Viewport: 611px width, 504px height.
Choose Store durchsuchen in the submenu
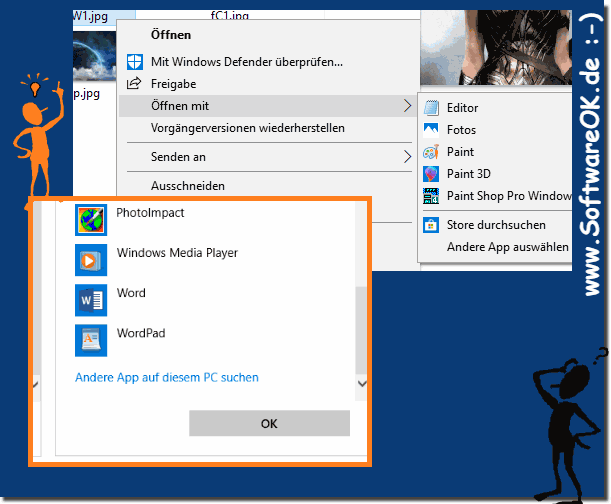(496, 225)
